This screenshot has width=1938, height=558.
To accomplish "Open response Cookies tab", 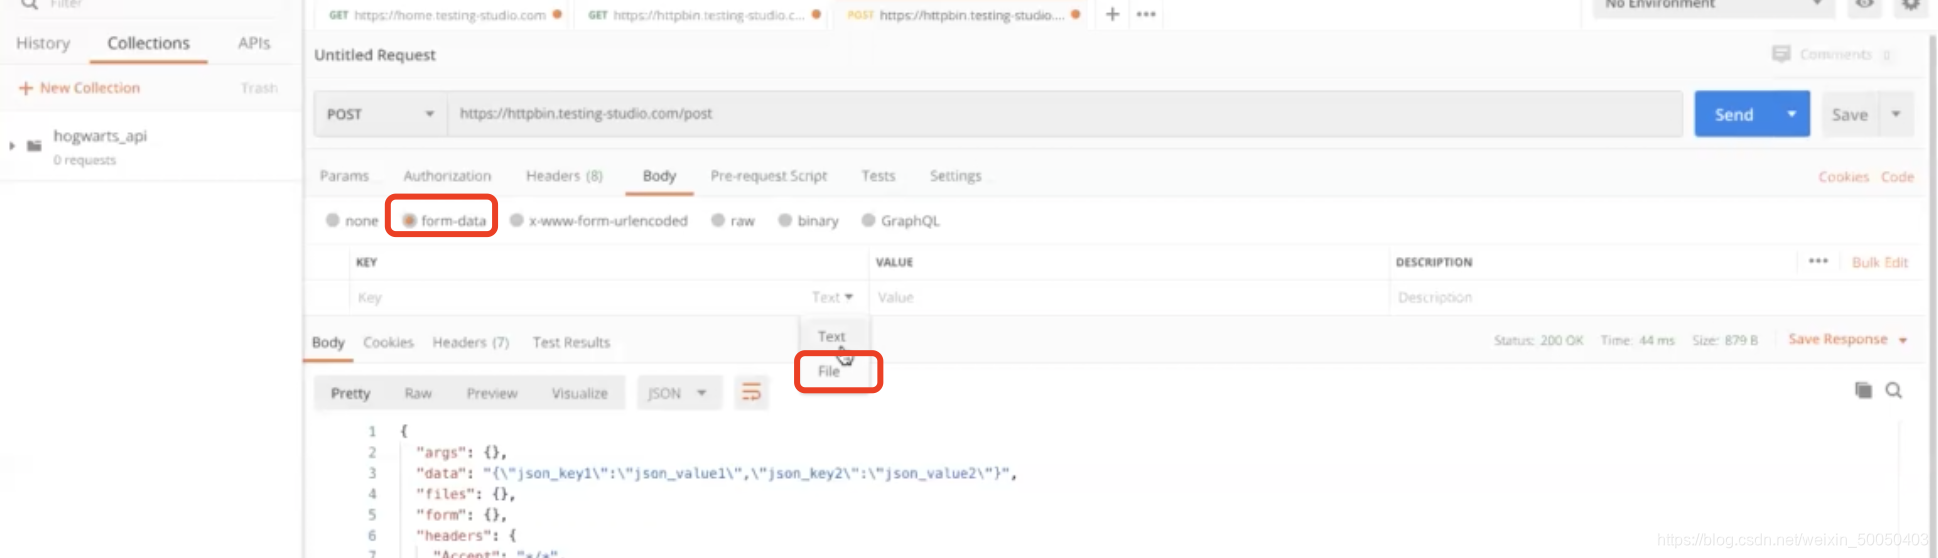I will 388,342.
